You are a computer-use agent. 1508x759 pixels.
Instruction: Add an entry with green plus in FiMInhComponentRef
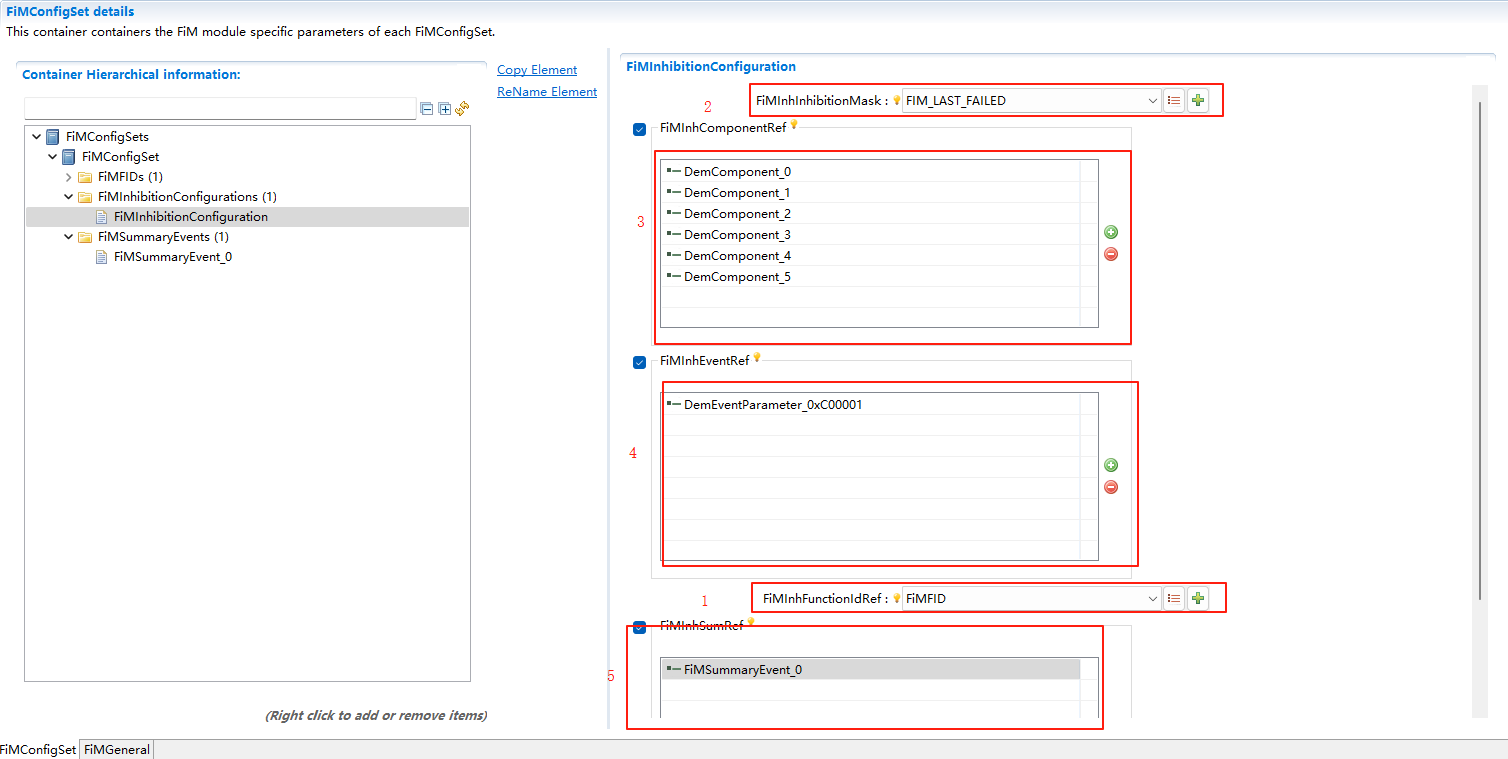1110,231
